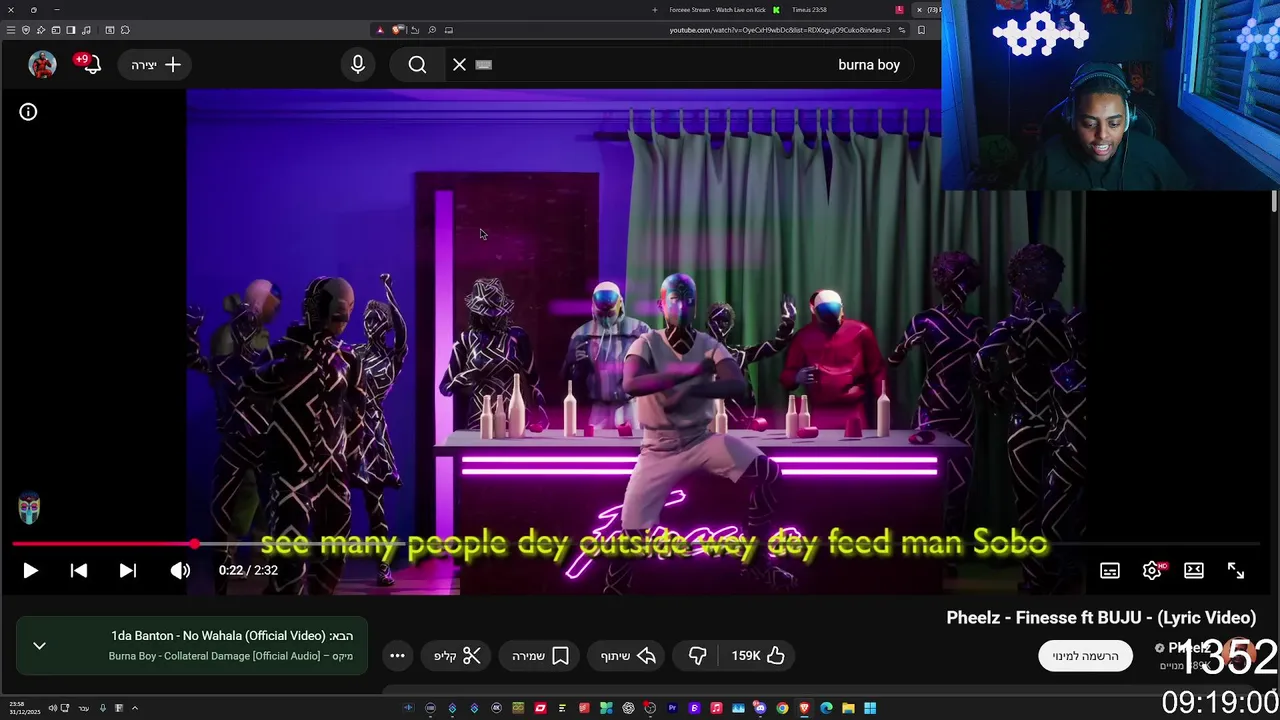The image size is (1280, 720).
Task: Show hidden system tray icons
Action: click(x=134, y=708)
